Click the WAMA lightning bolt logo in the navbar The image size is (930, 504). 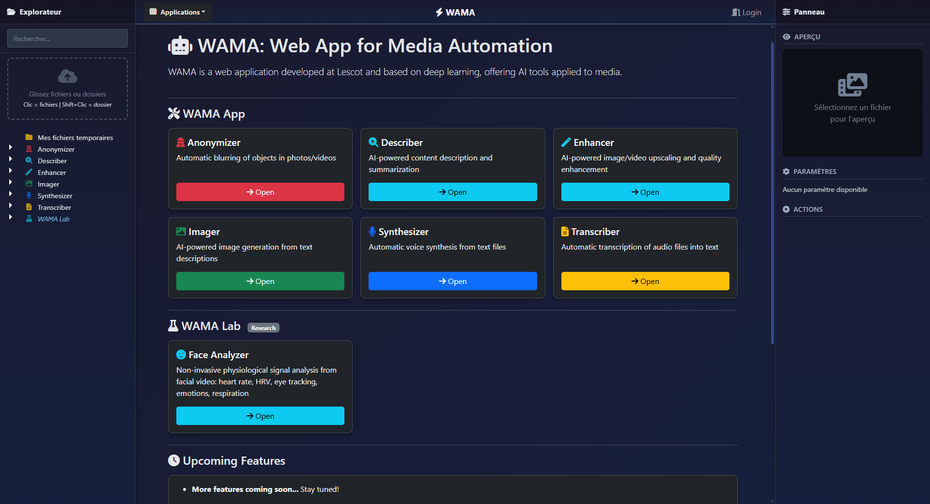coord(439,12)
